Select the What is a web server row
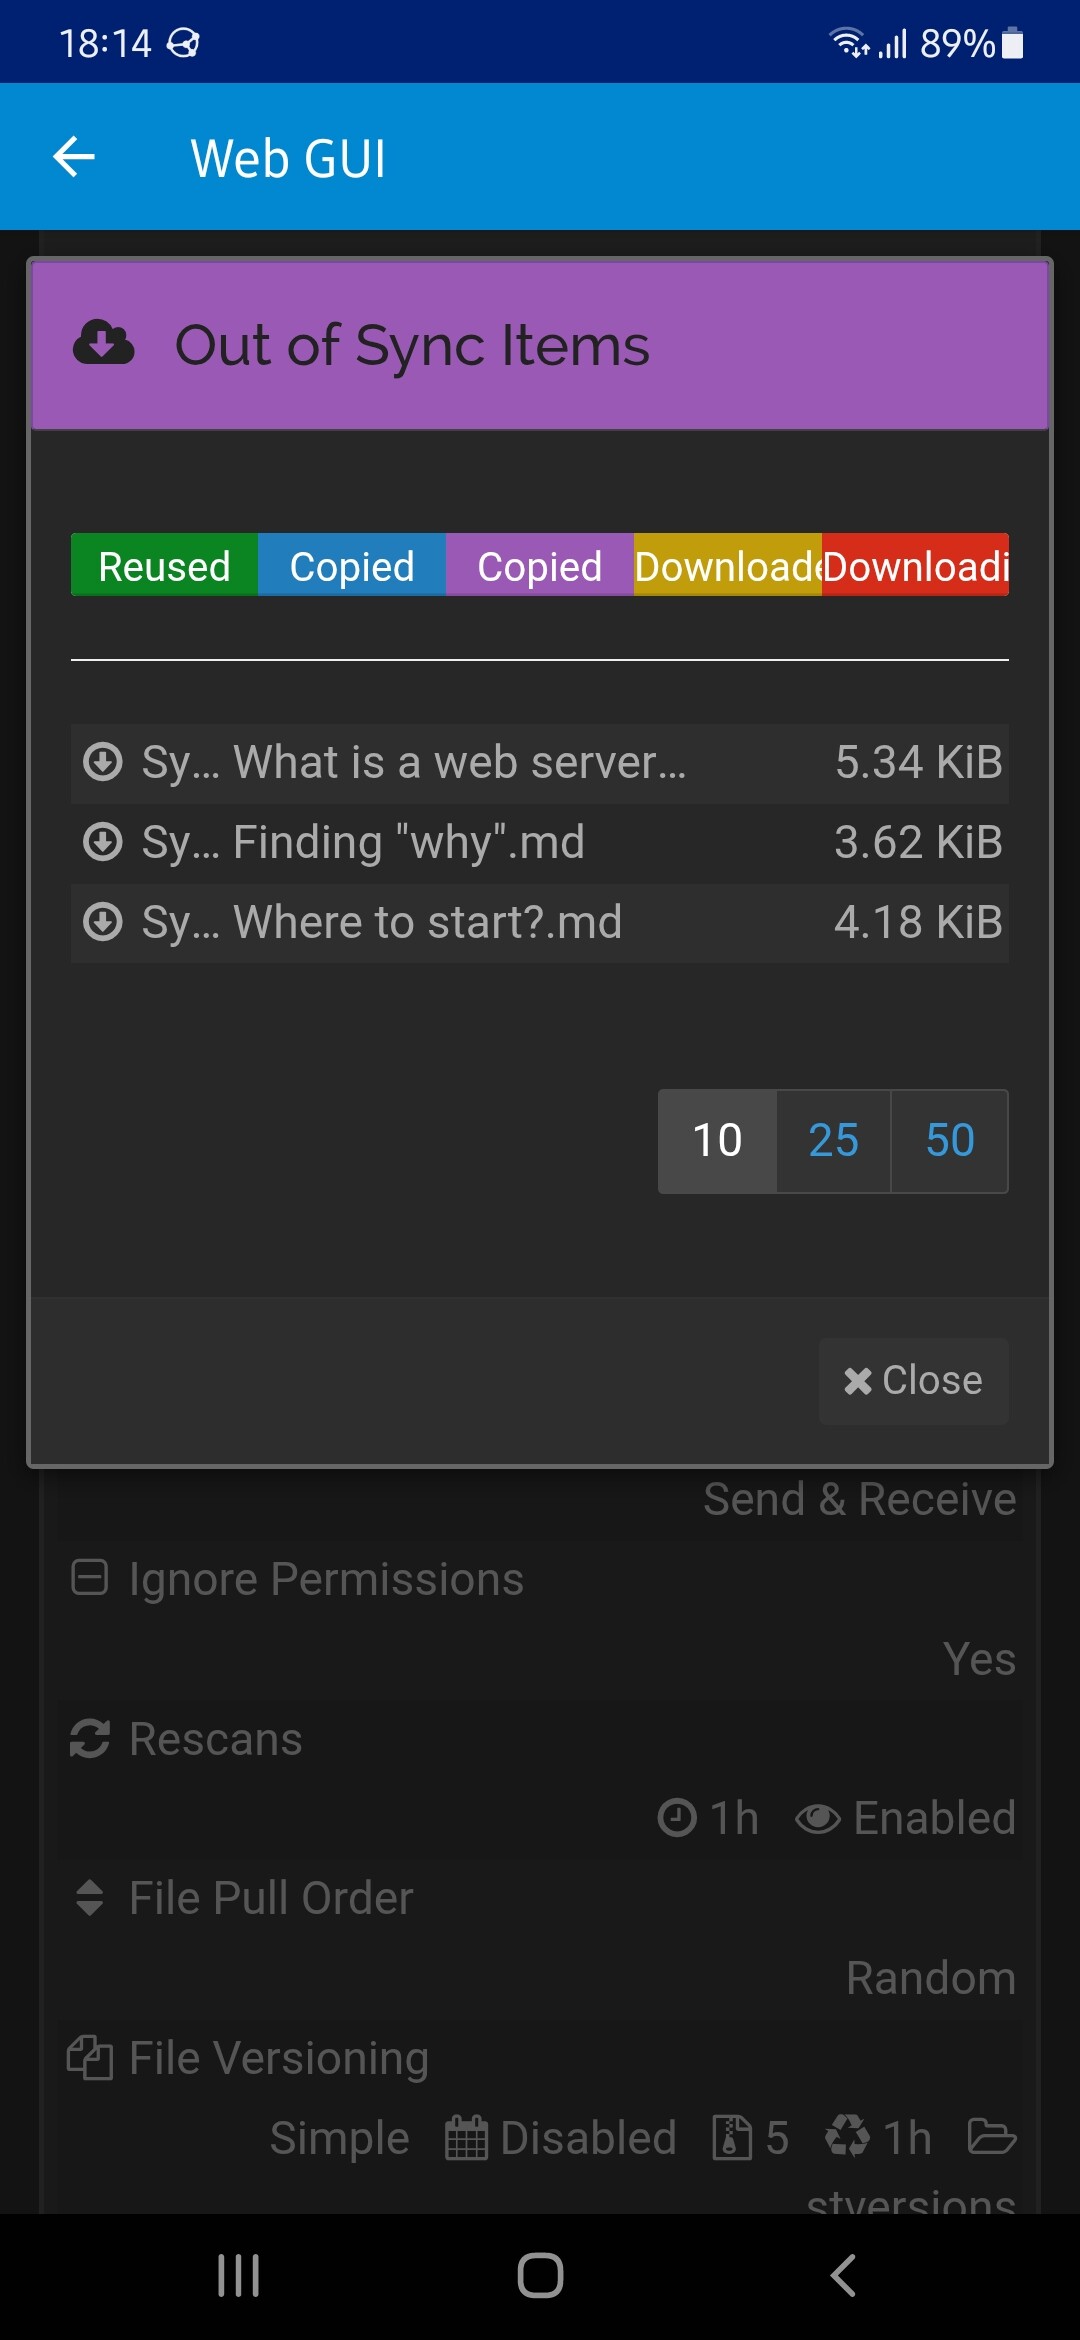Image resolution: width=1080 pixels, height=2340 pixels. tap(460, 762)
